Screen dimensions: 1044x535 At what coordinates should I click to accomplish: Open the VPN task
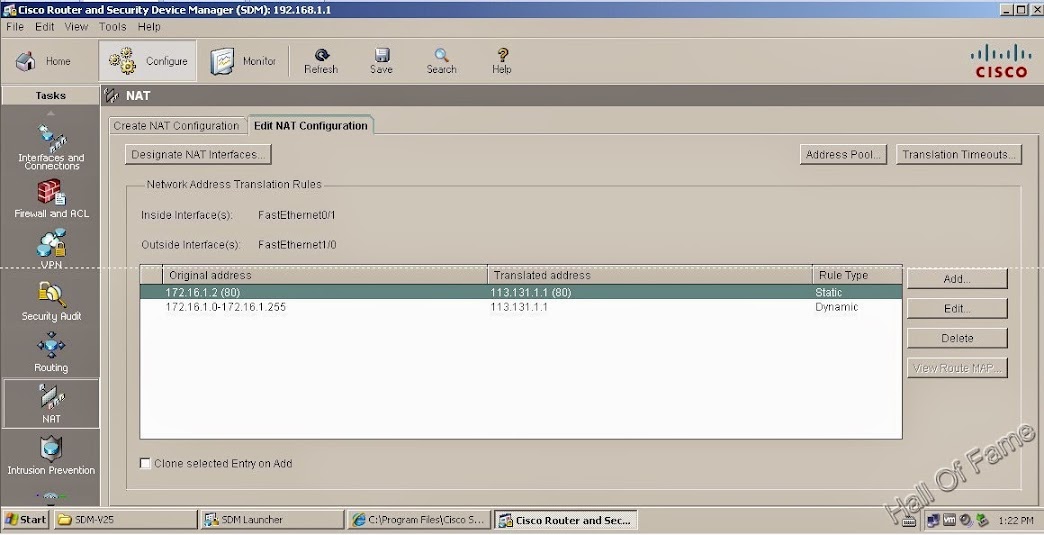[x=51, y=250]
